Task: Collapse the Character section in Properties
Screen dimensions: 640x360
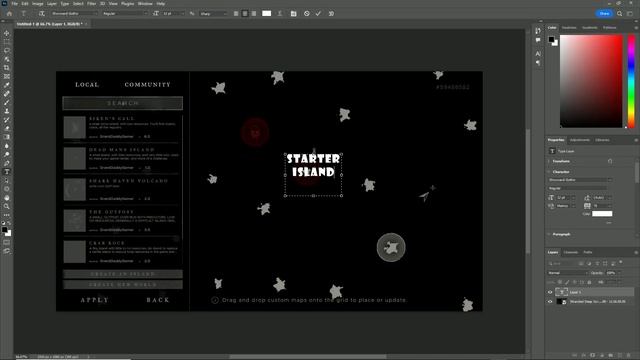Action: point(549,172)
